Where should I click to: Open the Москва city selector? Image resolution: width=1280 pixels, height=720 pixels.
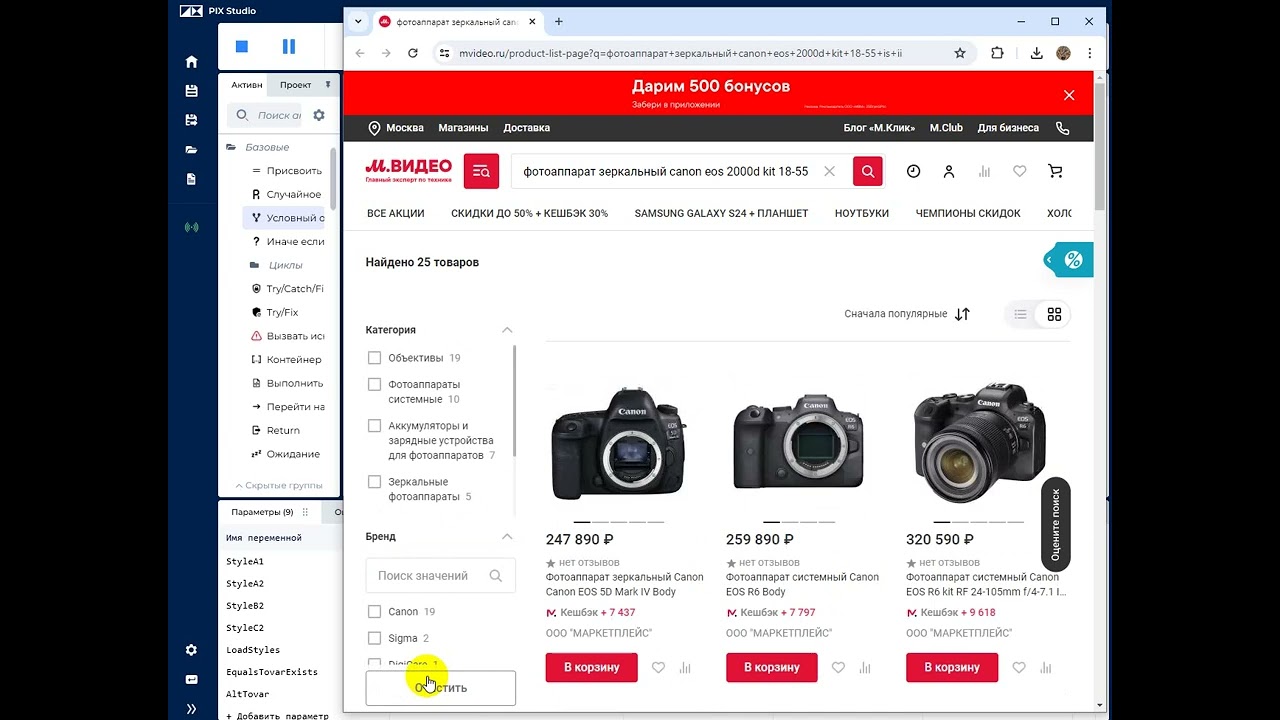[x=396, y=128]
